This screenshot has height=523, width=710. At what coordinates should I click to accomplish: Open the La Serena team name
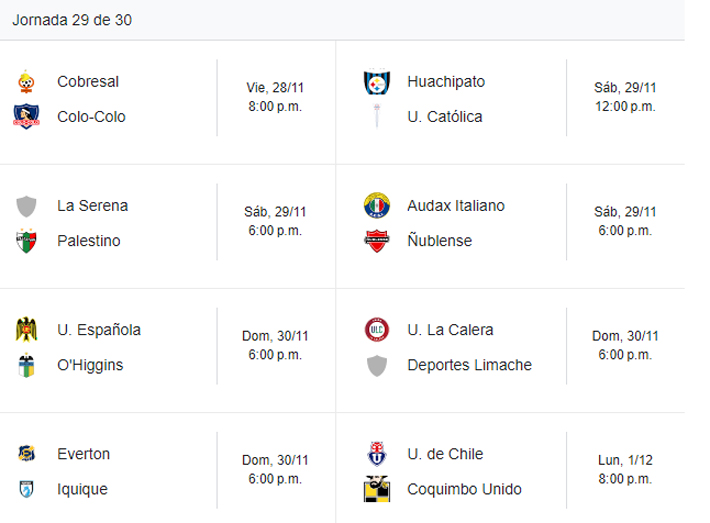pos(92,205)
